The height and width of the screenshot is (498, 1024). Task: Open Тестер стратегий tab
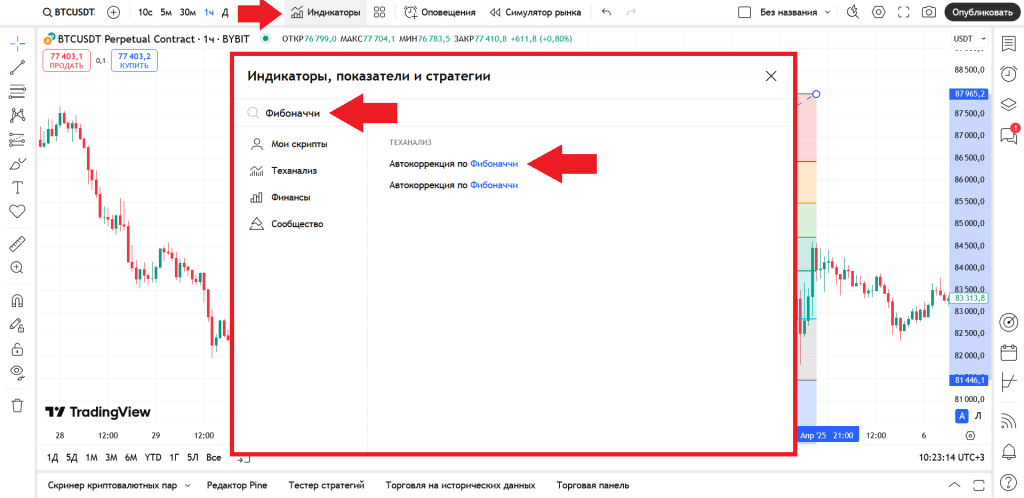tap(327, 486)
